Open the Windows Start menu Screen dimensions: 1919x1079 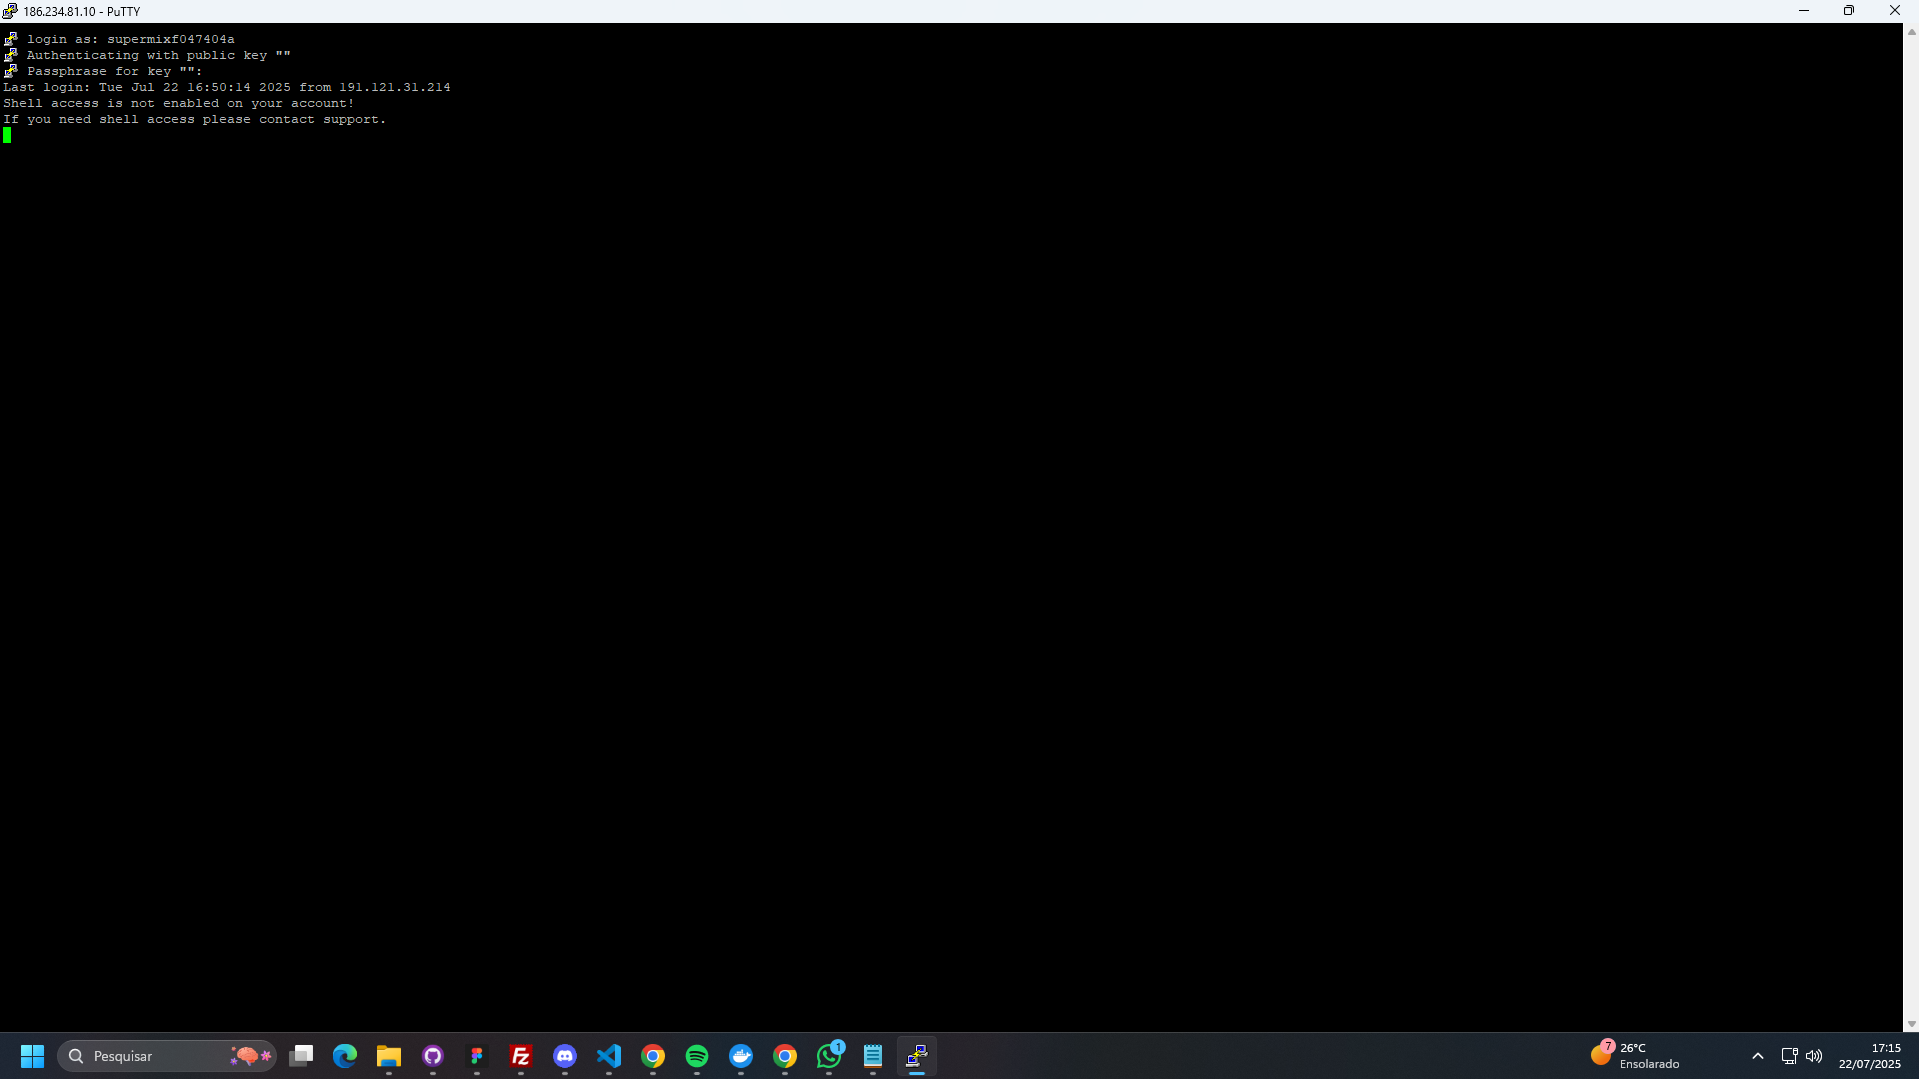pos(32,1056)
